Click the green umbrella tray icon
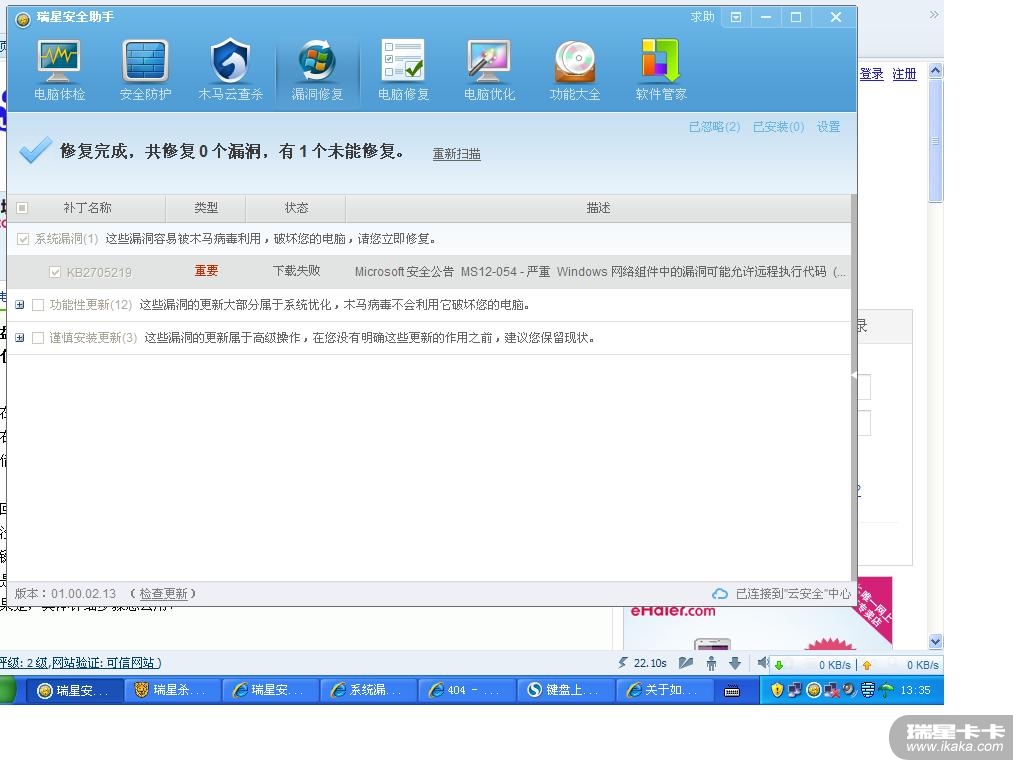This screenshot has width=1024, height=768. 886,690
